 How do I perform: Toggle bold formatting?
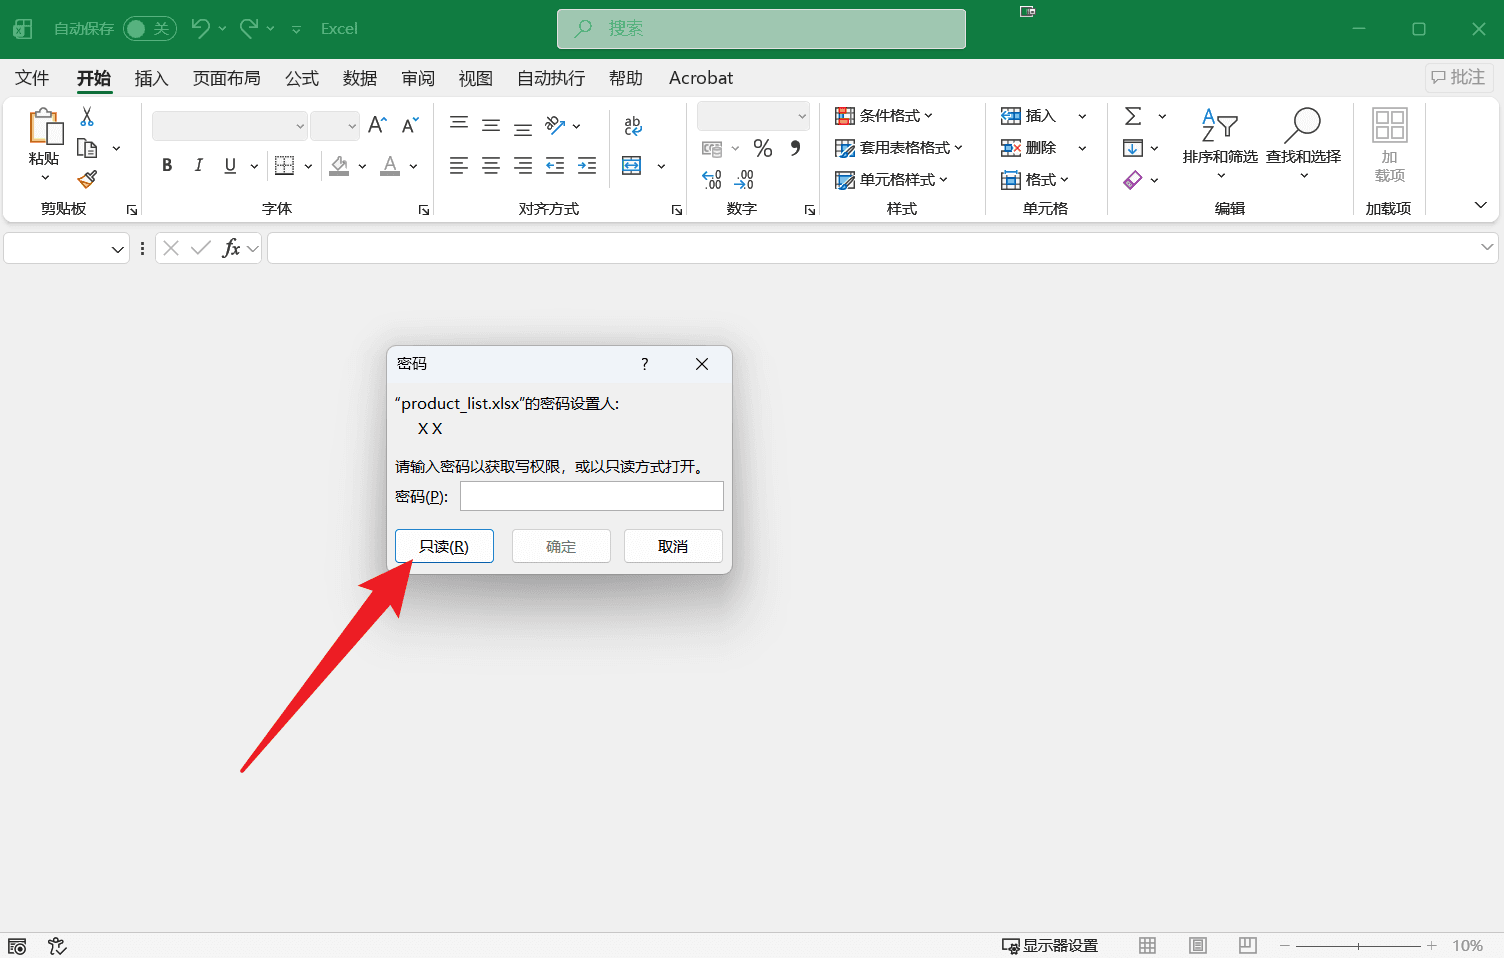pos(167,165)
